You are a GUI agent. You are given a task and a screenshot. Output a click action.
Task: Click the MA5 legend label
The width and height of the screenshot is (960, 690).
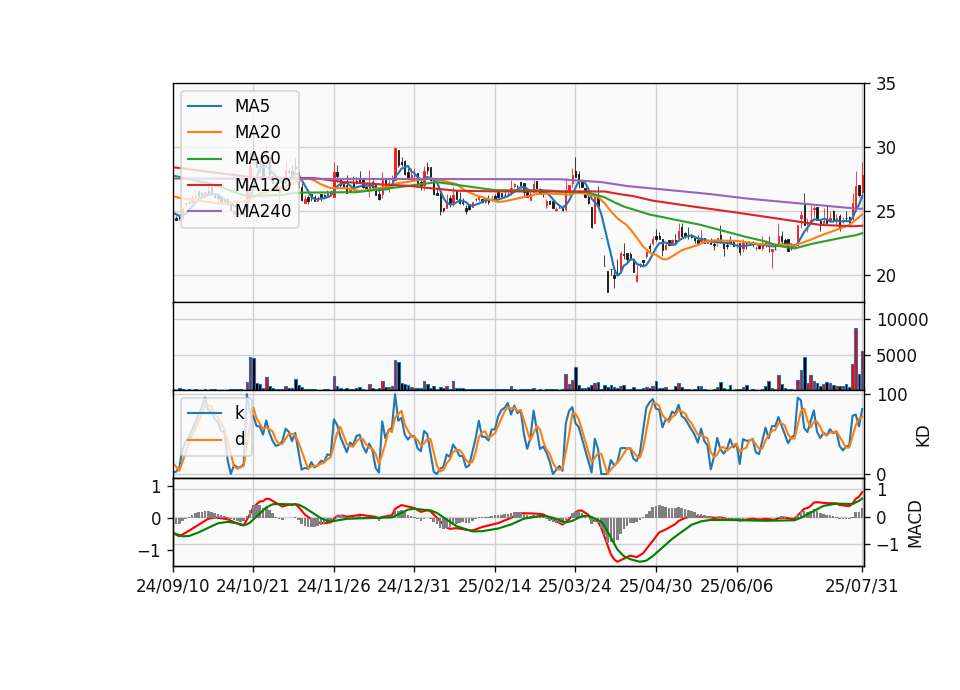[252, 106]
